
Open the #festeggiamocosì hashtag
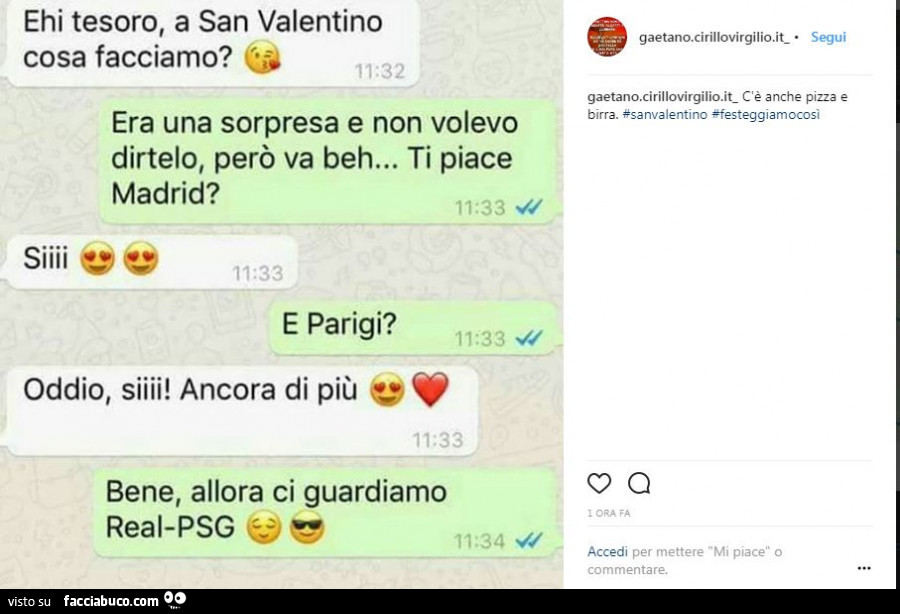tap(766, 114)
